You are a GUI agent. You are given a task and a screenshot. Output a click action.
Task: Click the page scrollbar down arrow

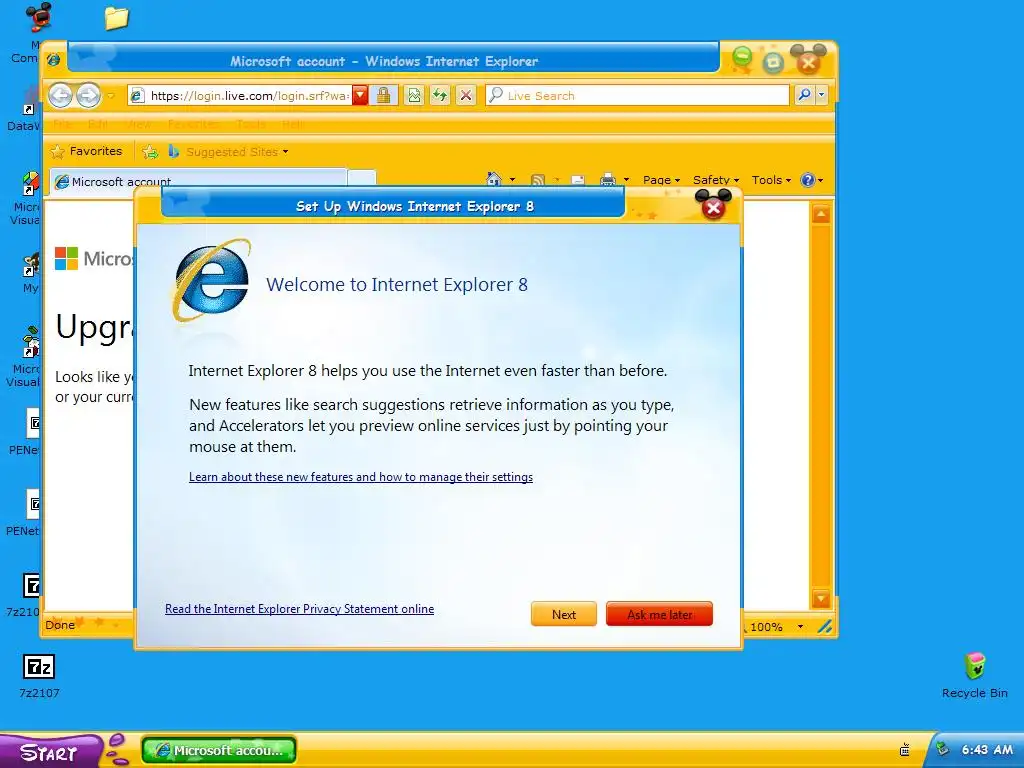821,598
